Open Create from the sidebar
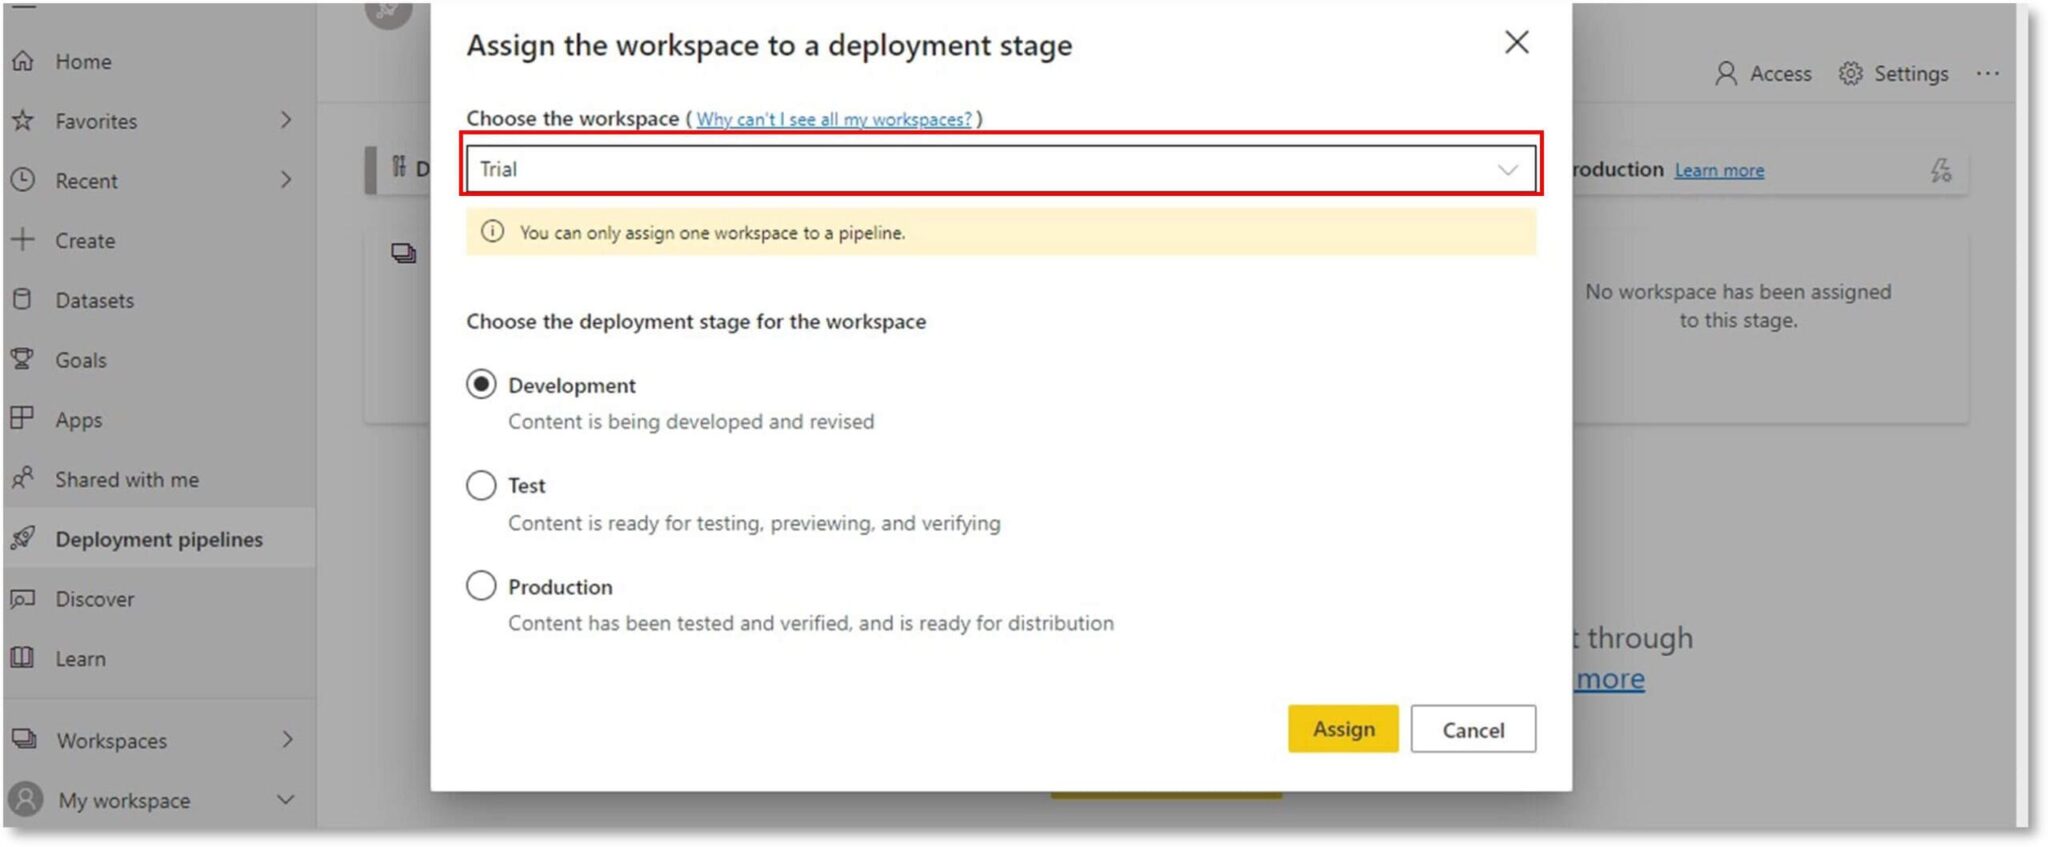 (85, 241)
